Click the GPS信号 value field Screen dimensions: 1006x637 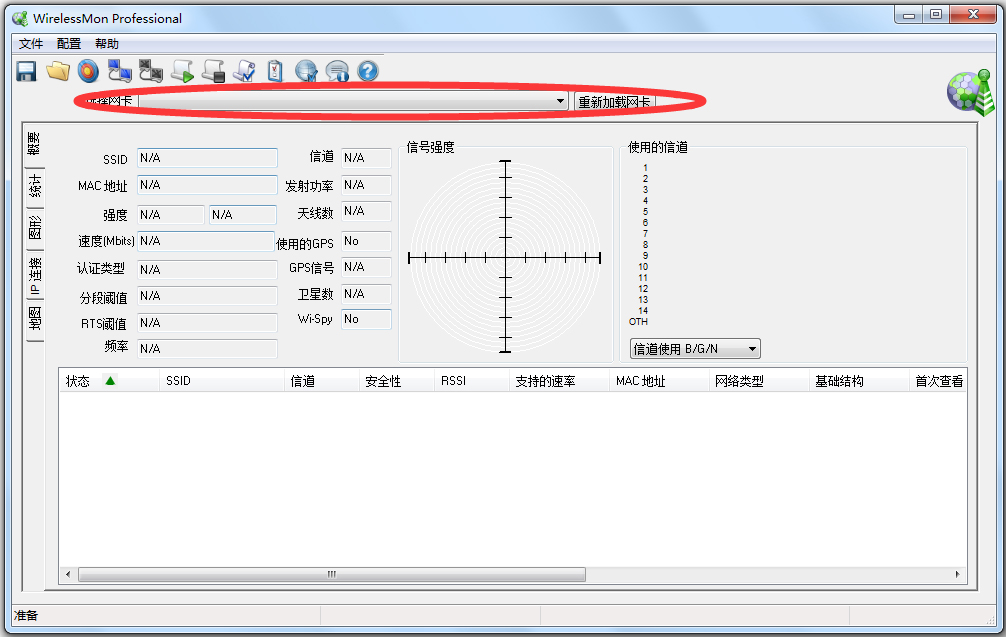(366, 267)
